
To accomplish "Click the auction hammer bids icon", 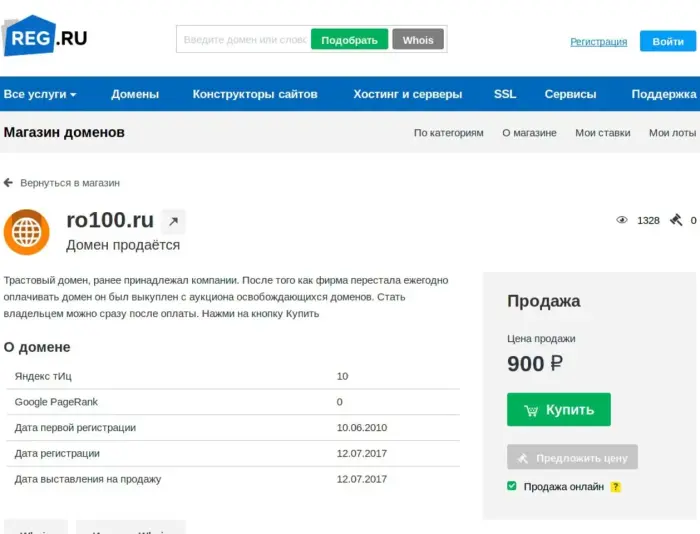I will 676,220.
